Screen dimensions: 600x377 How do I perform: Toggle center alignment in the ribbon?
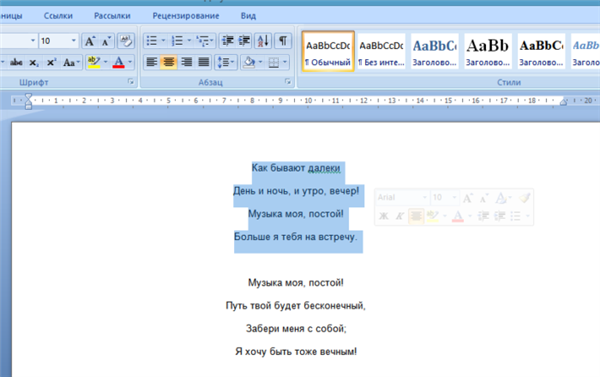click(169, 62)
